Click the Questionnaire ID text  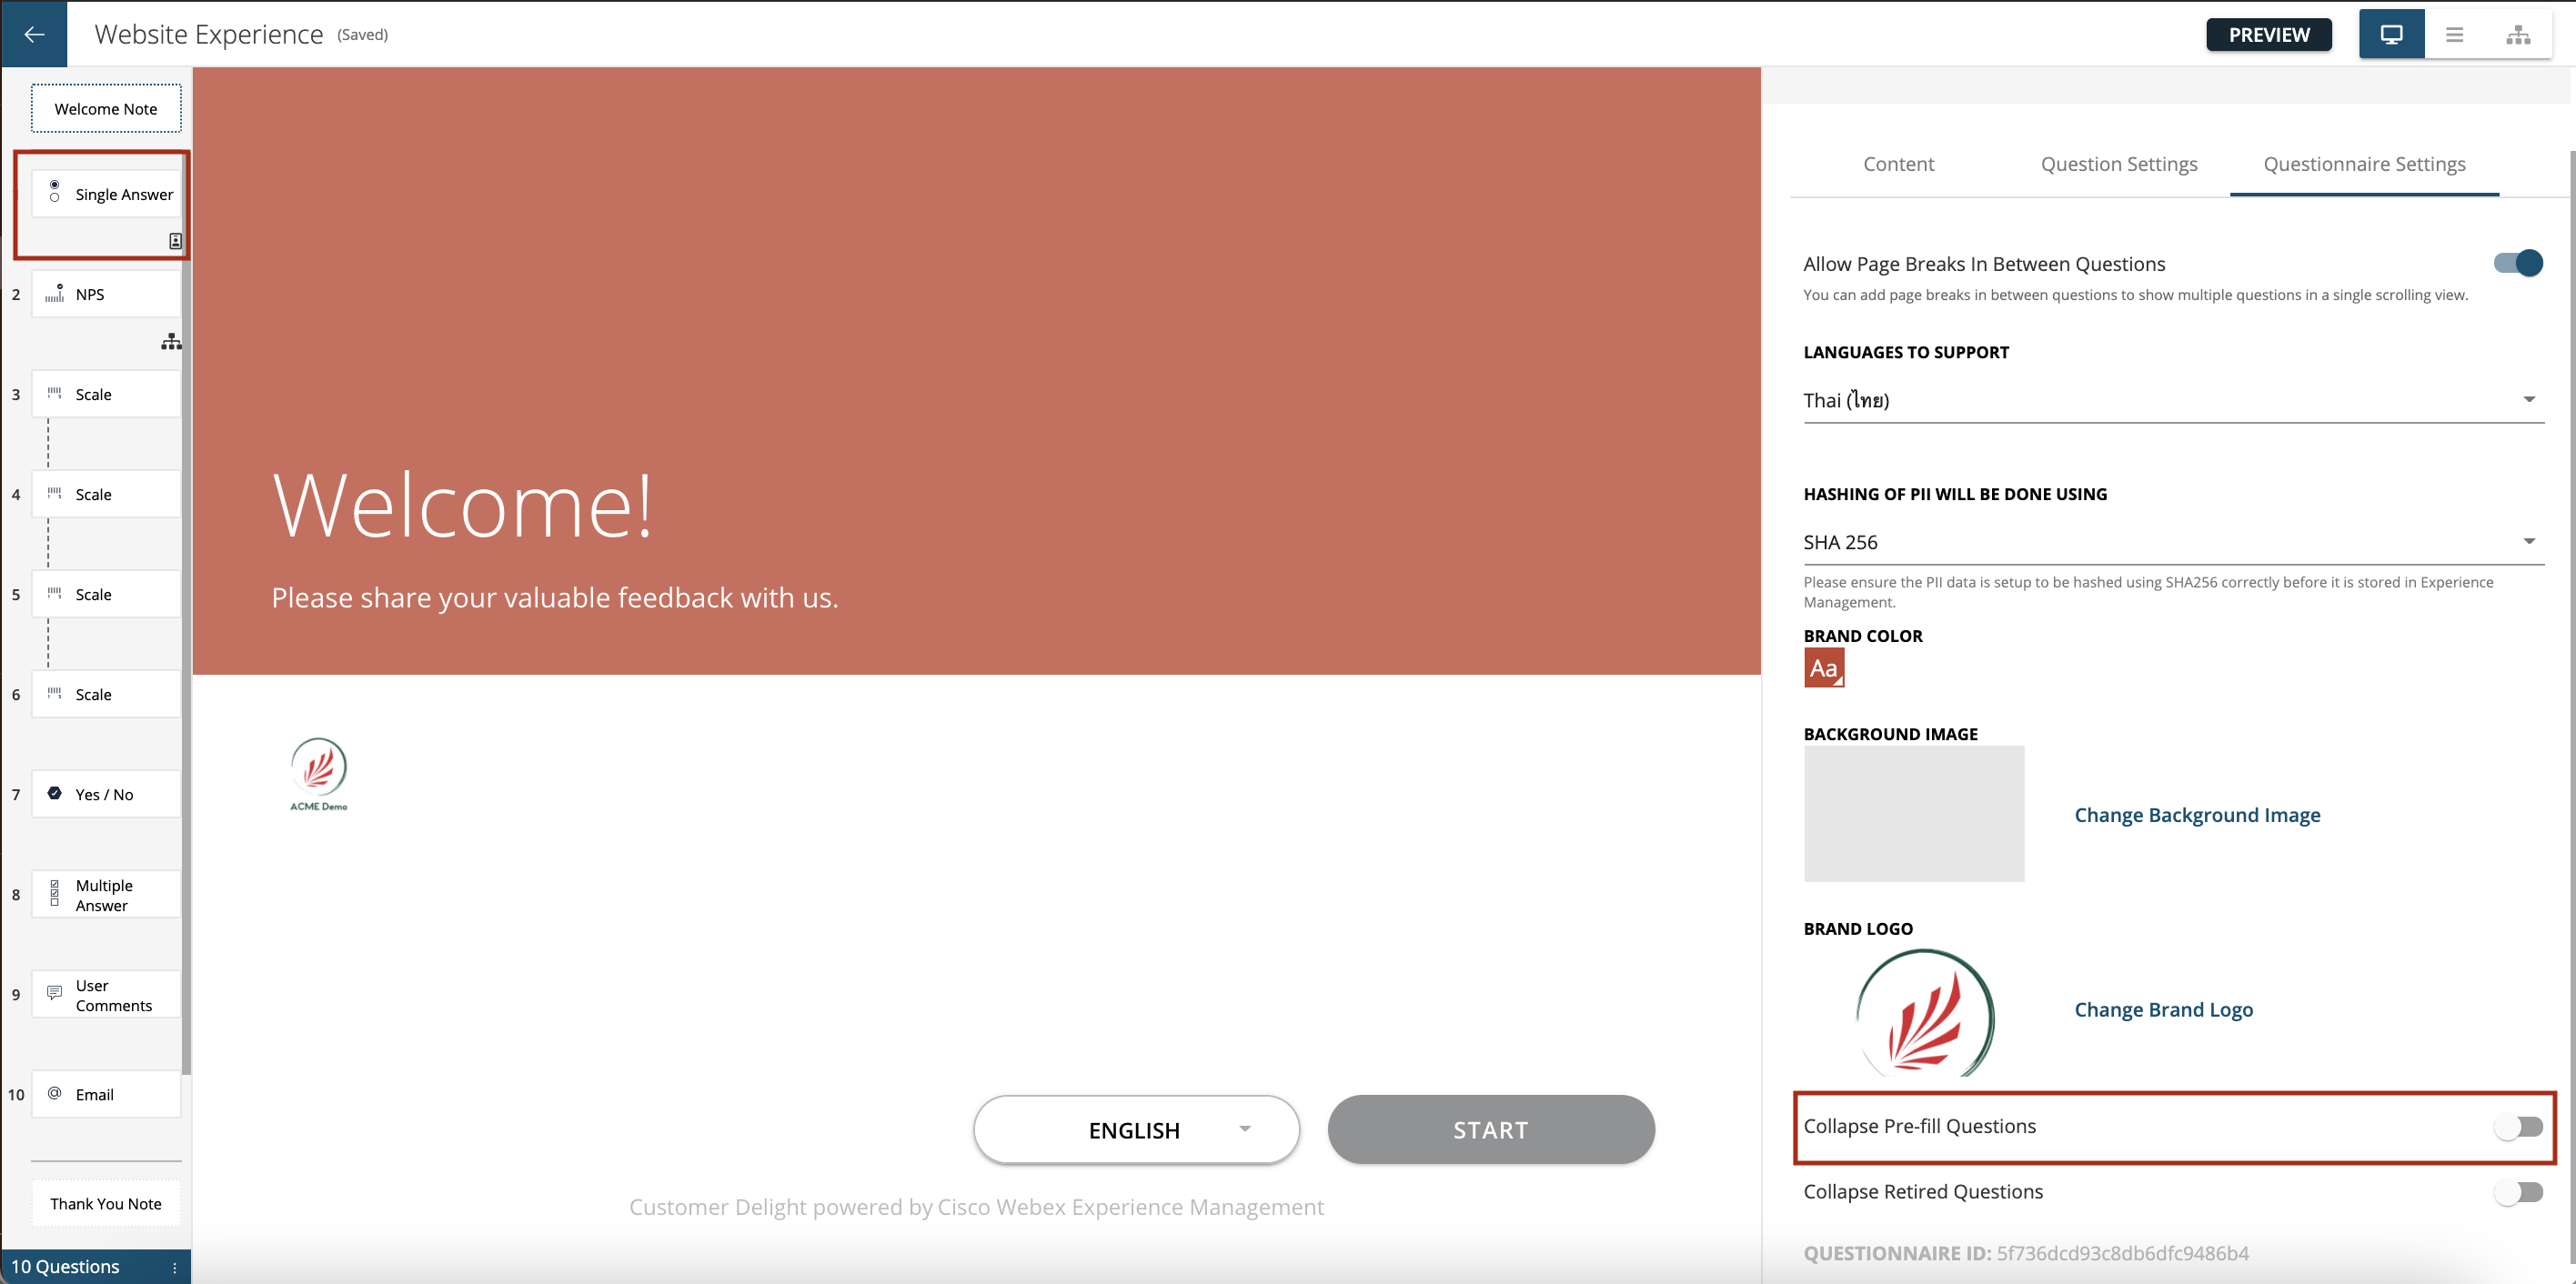point(2026,1253)
